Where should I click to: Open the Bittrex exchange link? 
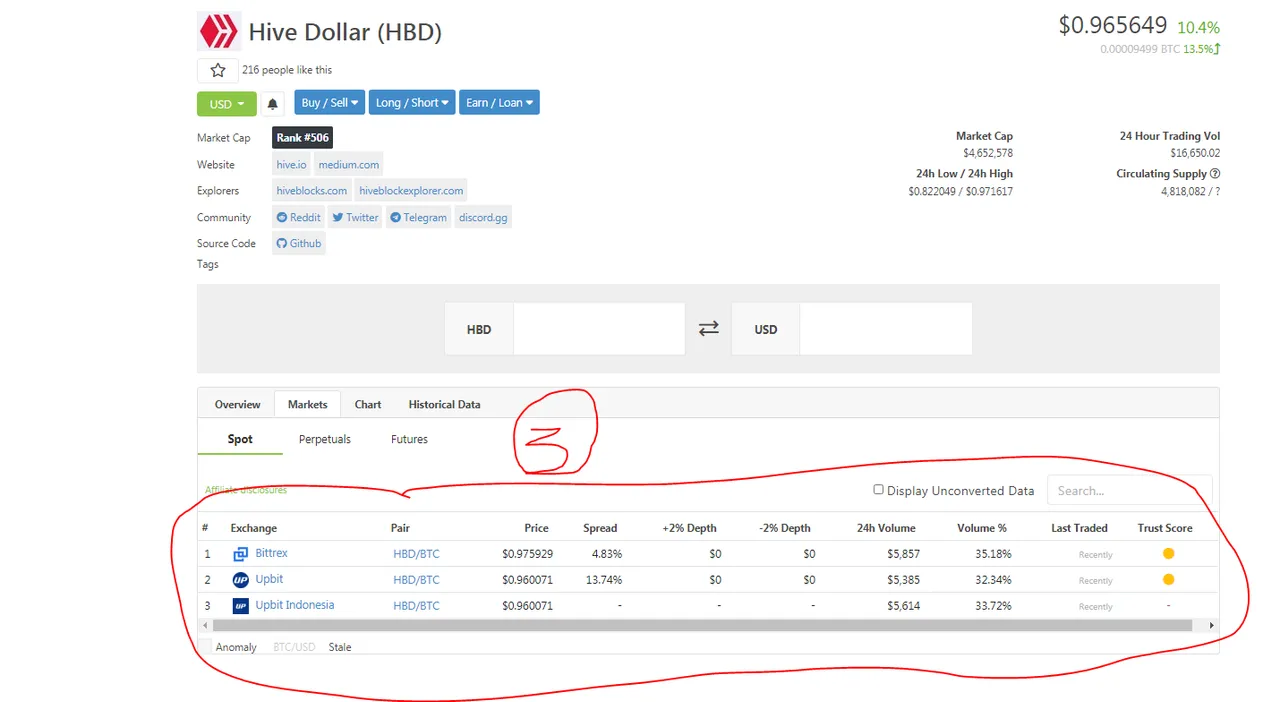click(x=271, y=553)
